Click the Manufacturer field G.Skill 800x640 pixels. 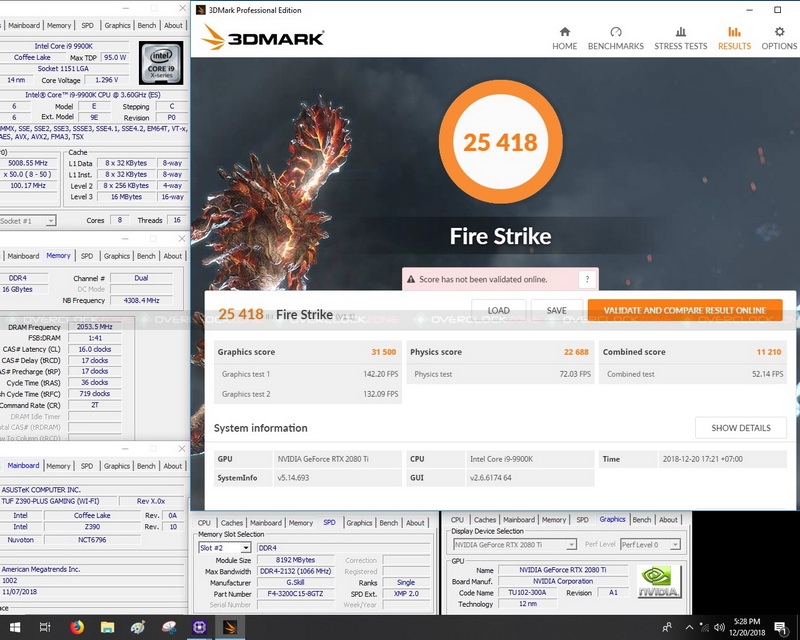coord(295,582)
